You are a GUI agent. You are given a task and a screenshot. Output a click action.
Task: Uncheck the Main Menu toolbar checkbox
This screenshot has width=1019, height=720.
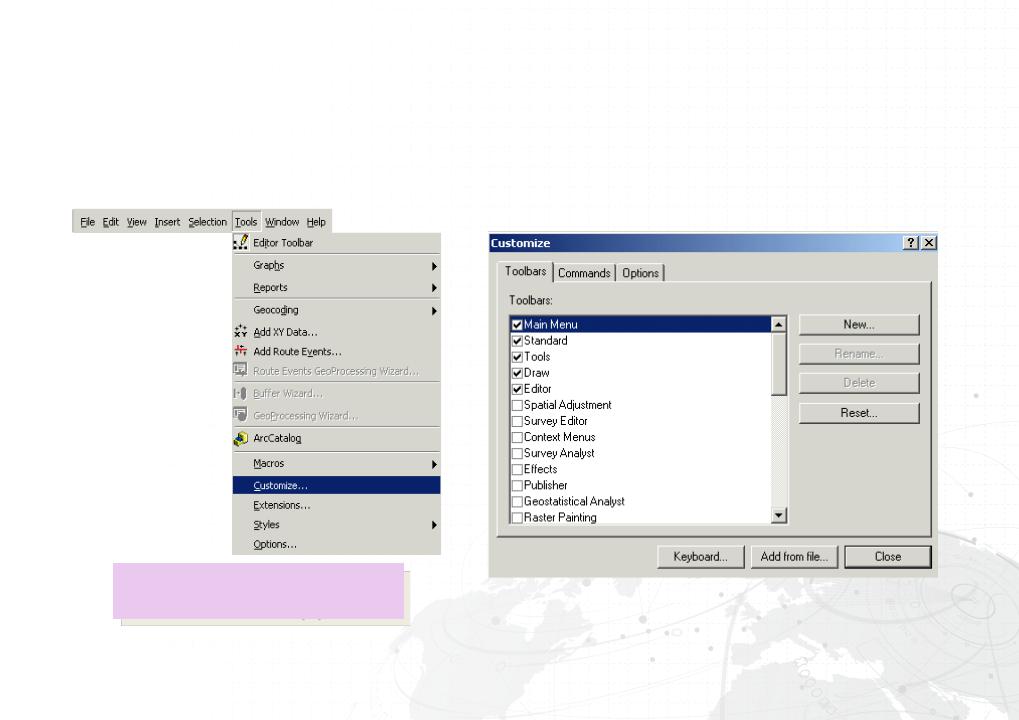tap(517, 324)
